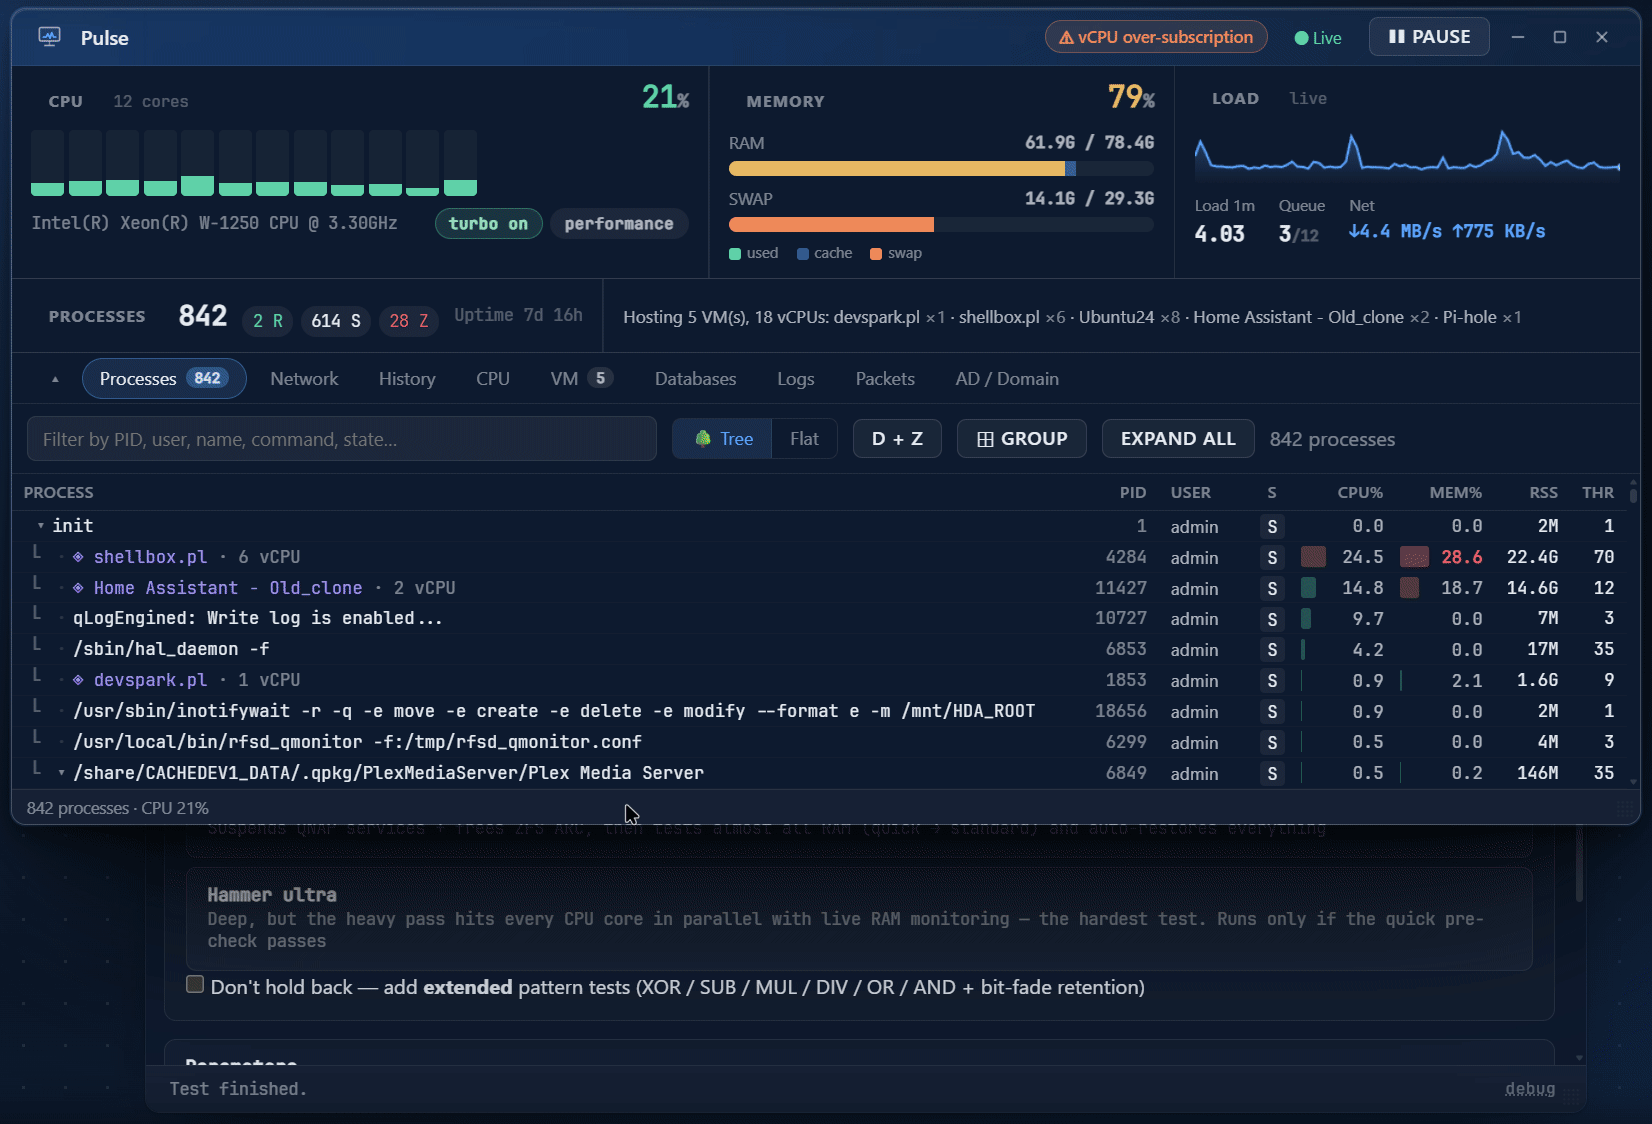Select the devspark.pl 1 vCPU row
Image resolution: width=1652 pixels, height=1124 pixels.
point(821,680)
